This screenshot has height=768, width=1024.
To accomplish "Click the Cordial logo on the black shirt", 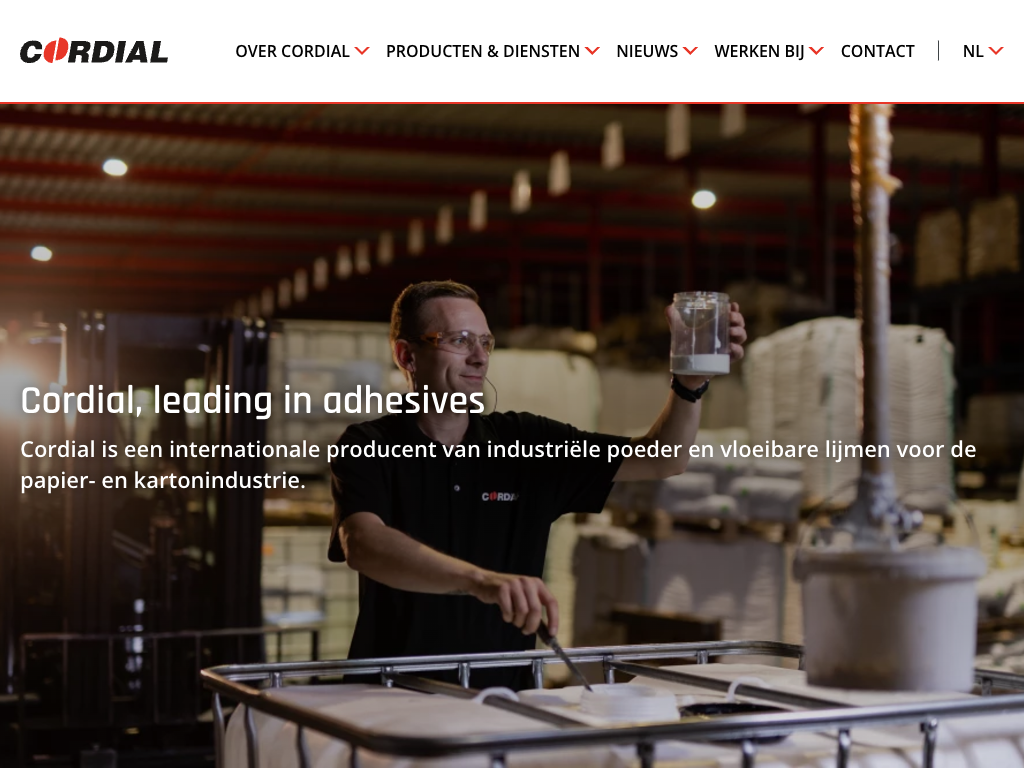I will 500,496.
